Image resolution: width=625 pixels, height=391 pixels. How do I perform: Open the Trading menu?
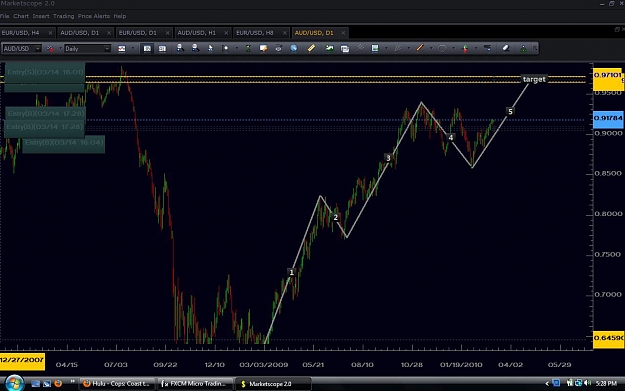click(63, 16)
